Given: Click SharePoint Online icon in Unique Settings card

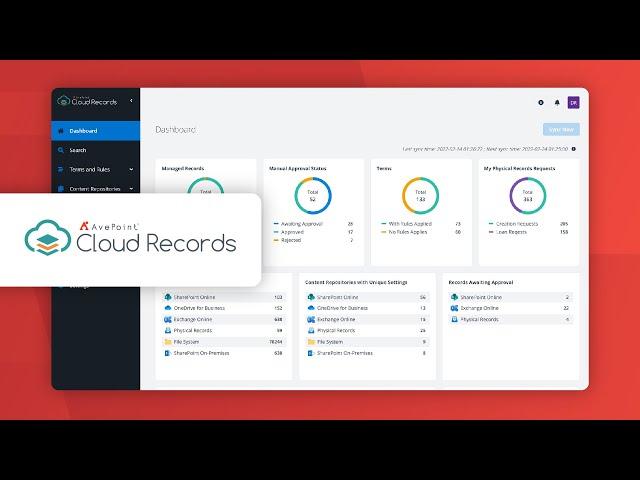Looking at the screenshot, I should [311, 297].
